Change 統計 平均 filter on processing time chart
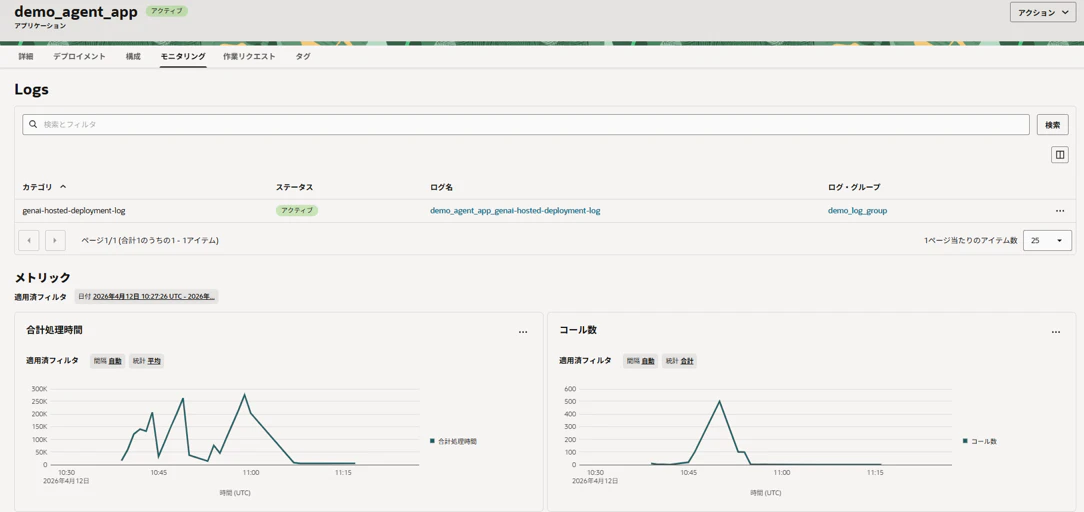Viewport: 1084px width, 512px height. click(x=147, y=361)
